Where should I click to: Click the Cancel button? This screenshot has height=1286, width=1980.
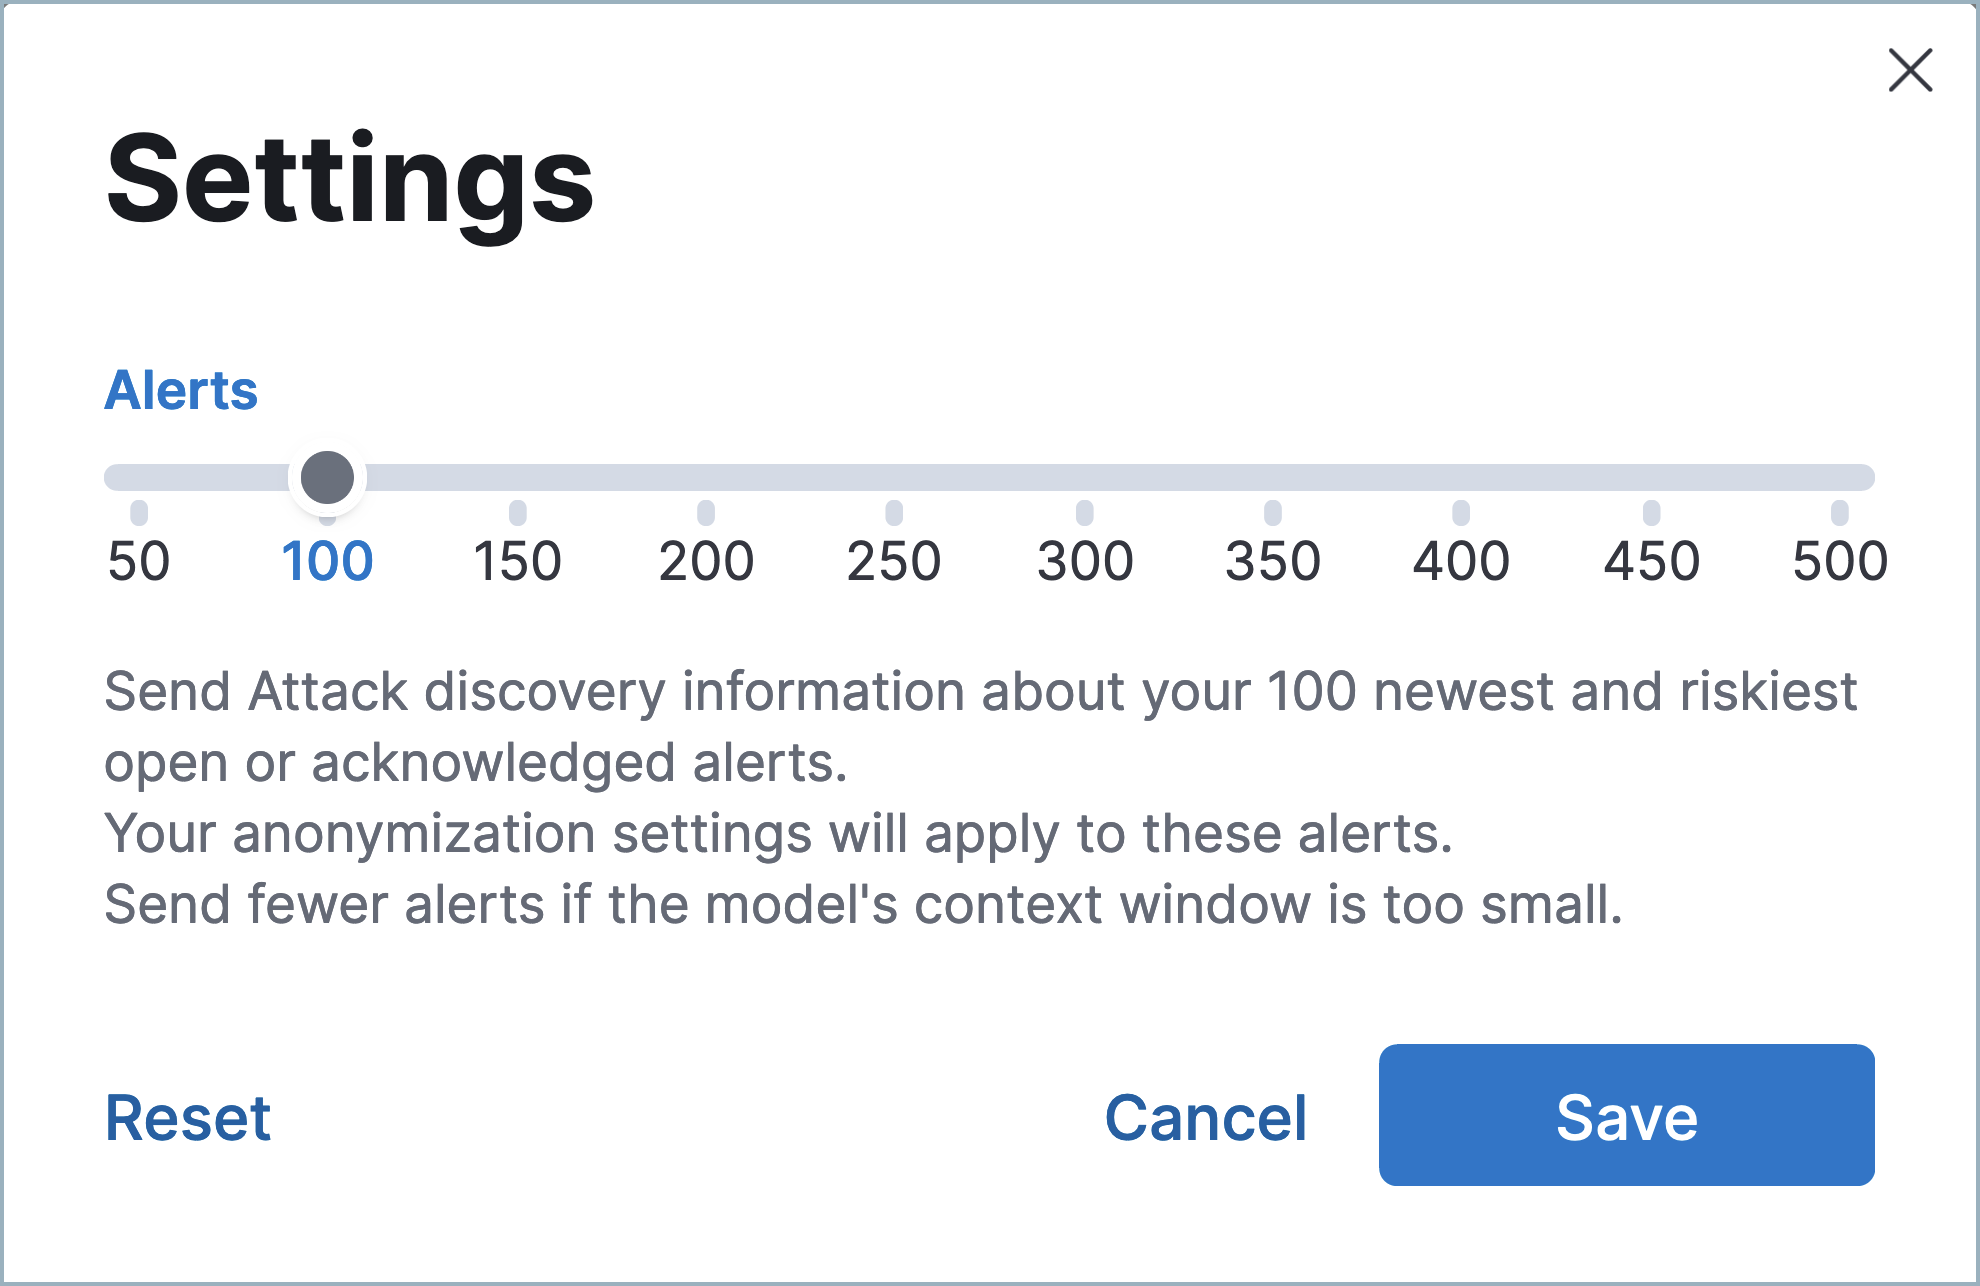[x=1205, y=1117]
